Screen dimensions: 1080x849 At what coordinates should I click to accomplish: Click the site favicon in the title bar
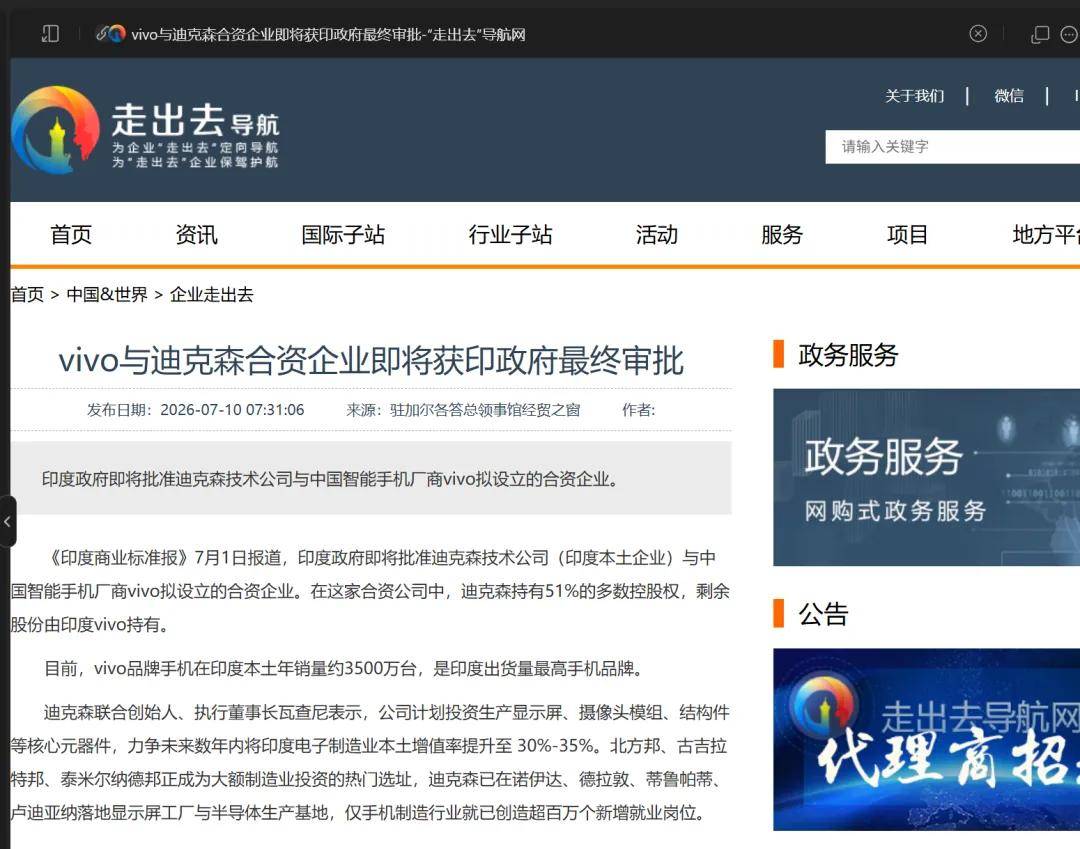pyautogui.click(x=116, y=33)
